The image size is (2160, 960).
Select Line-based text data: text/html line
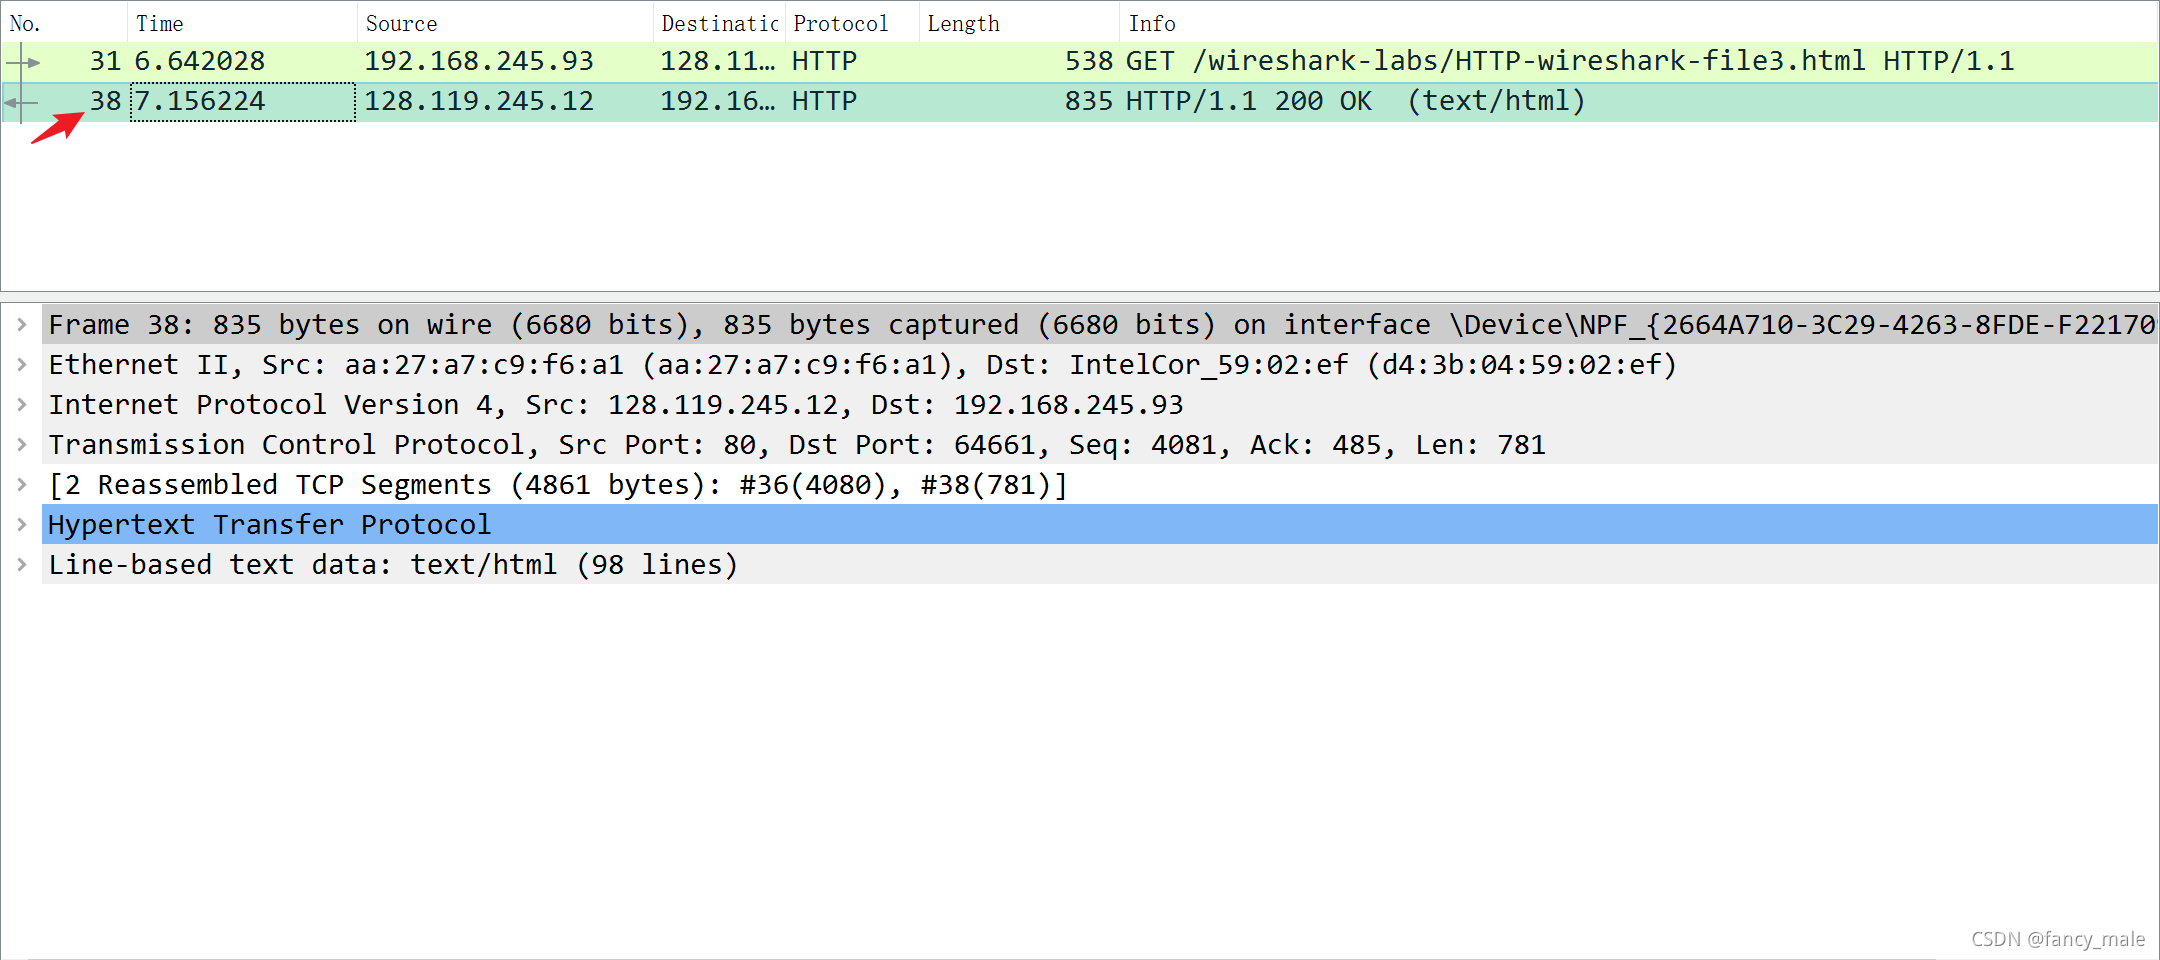(x=1100, y=564)
